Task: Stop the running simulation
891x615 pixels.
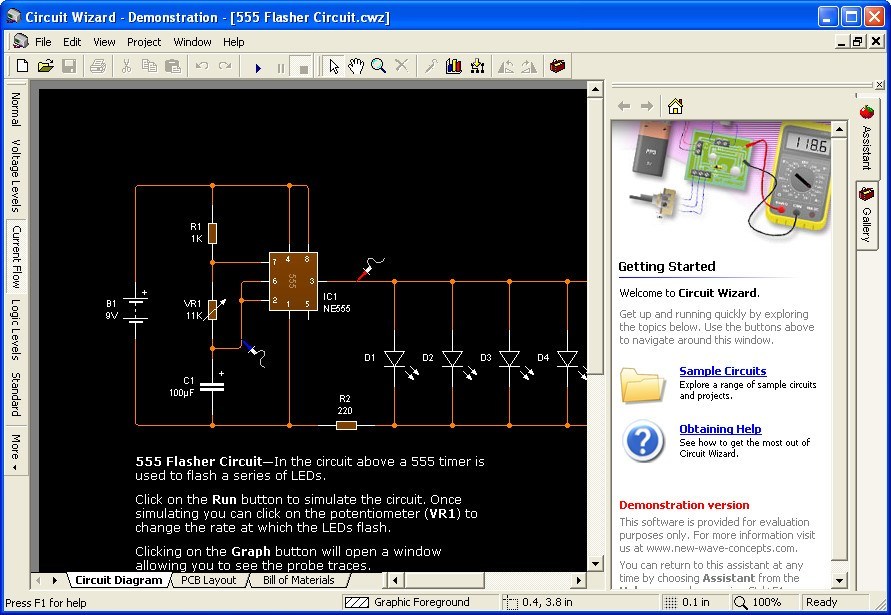Action: (303, 66)
